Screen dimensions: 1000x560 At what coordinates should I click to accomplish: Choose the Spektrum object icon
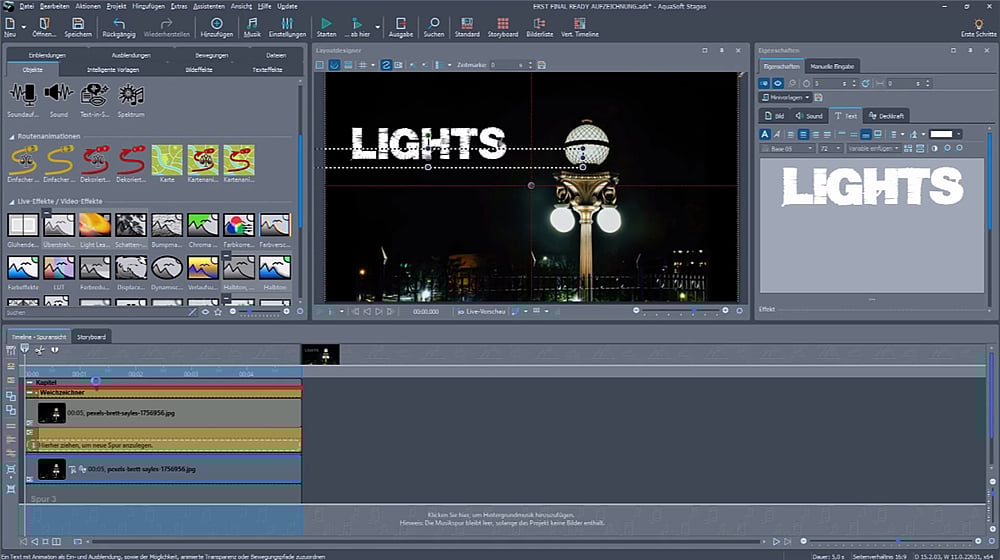point(131,94)
